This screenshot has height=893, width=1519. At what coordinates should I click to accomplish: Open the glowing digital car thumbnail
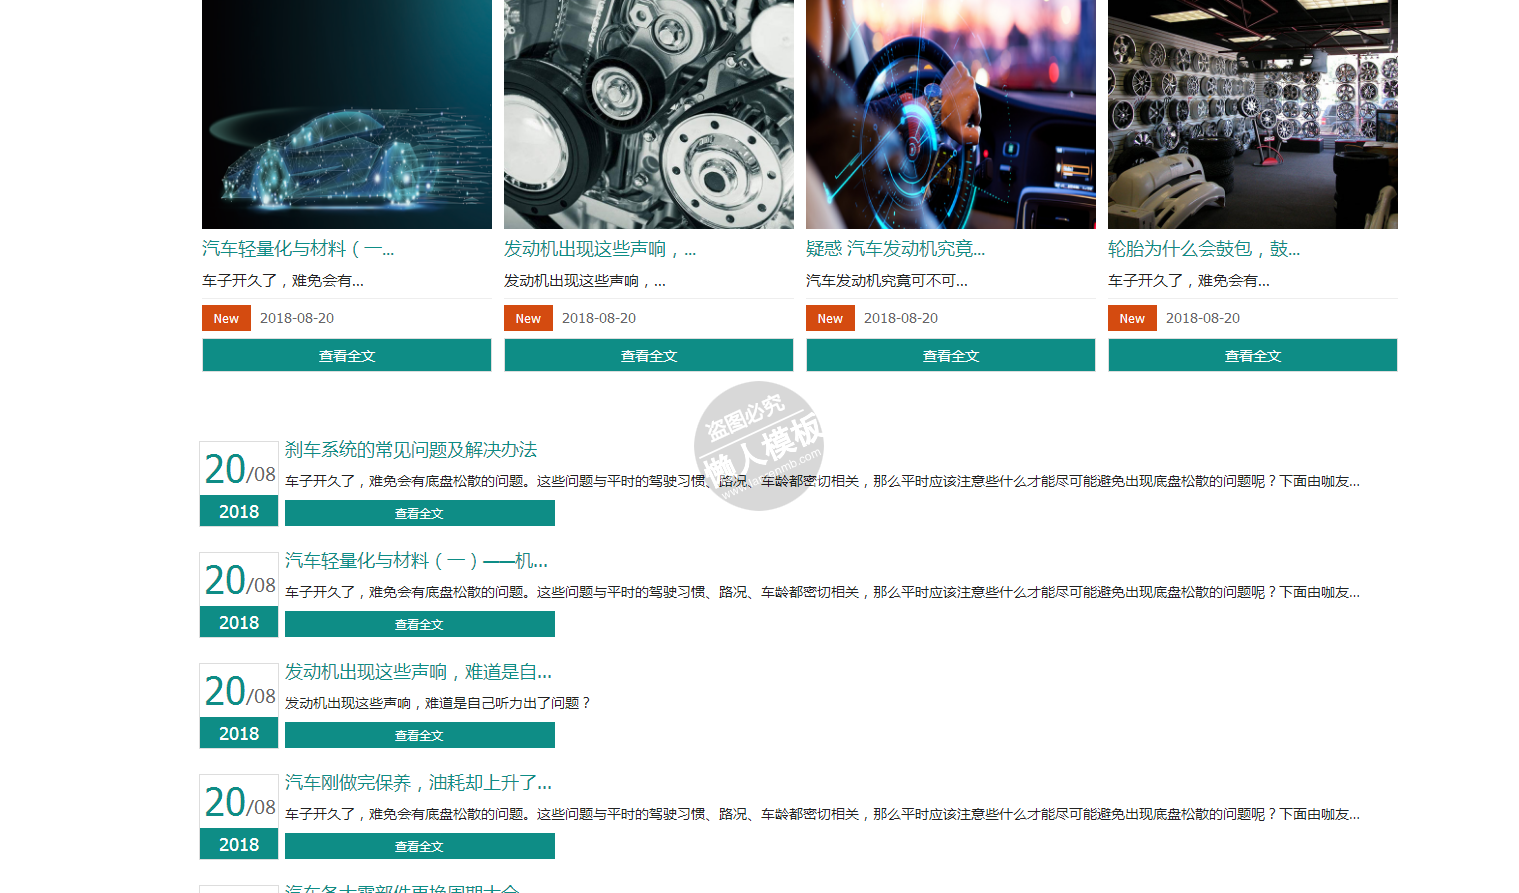347,114
